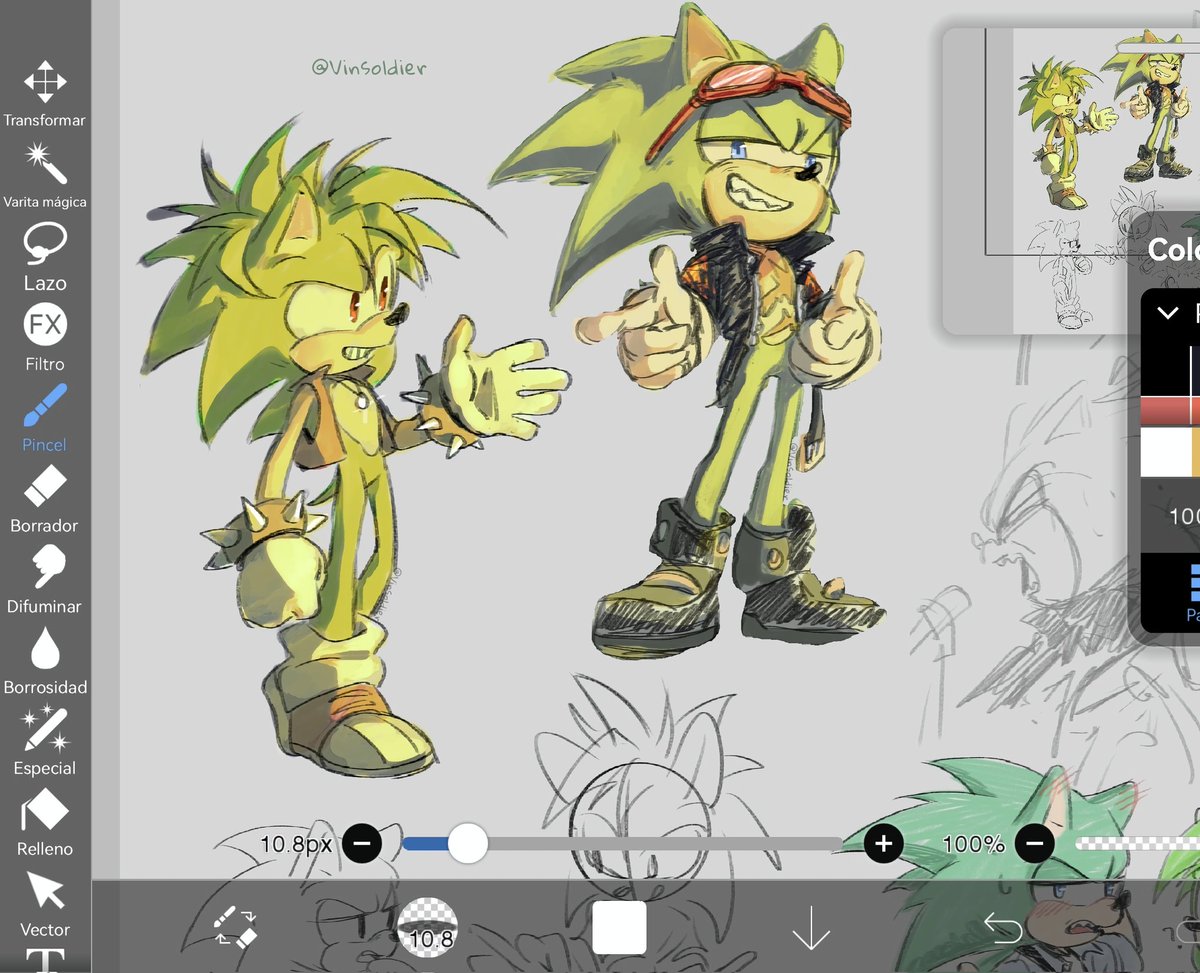Click the white color swatch in bottom bar
This screenshot has height=973, width=1200.
pyautogui.click(x=622, y=927)
